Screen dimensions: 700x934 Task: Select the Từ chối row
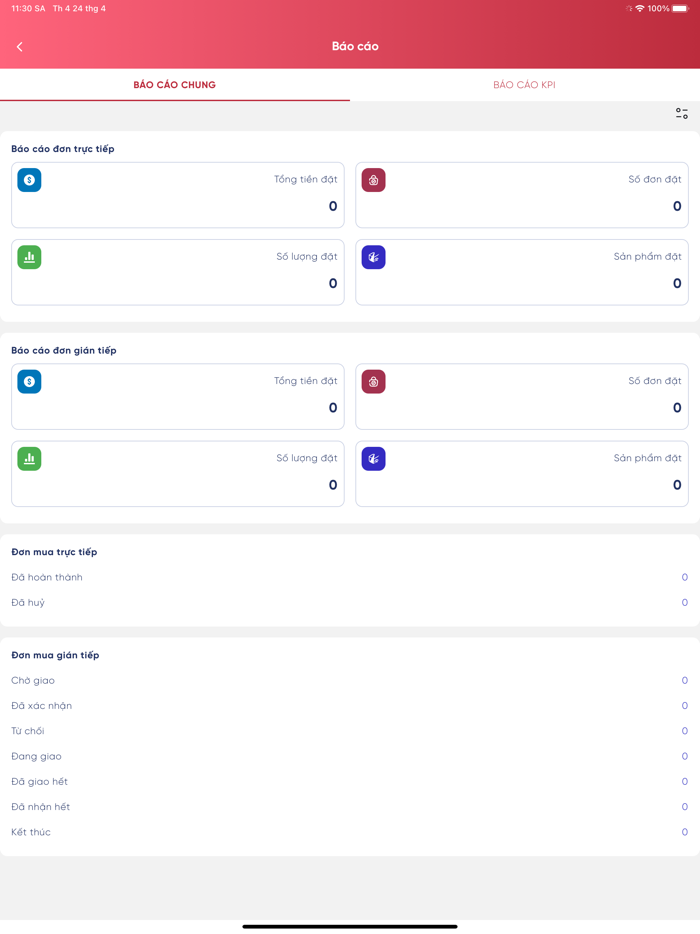click(350, 731)
